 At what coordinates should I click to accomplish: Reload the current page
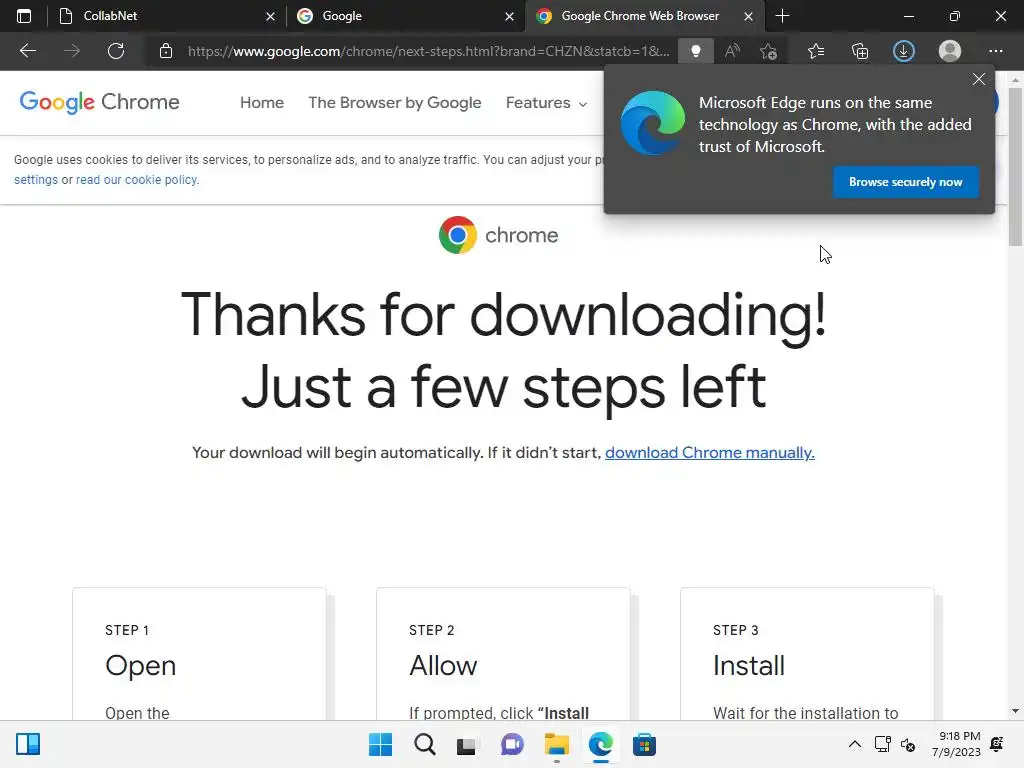pyautogui.click(x=116, y=51)
